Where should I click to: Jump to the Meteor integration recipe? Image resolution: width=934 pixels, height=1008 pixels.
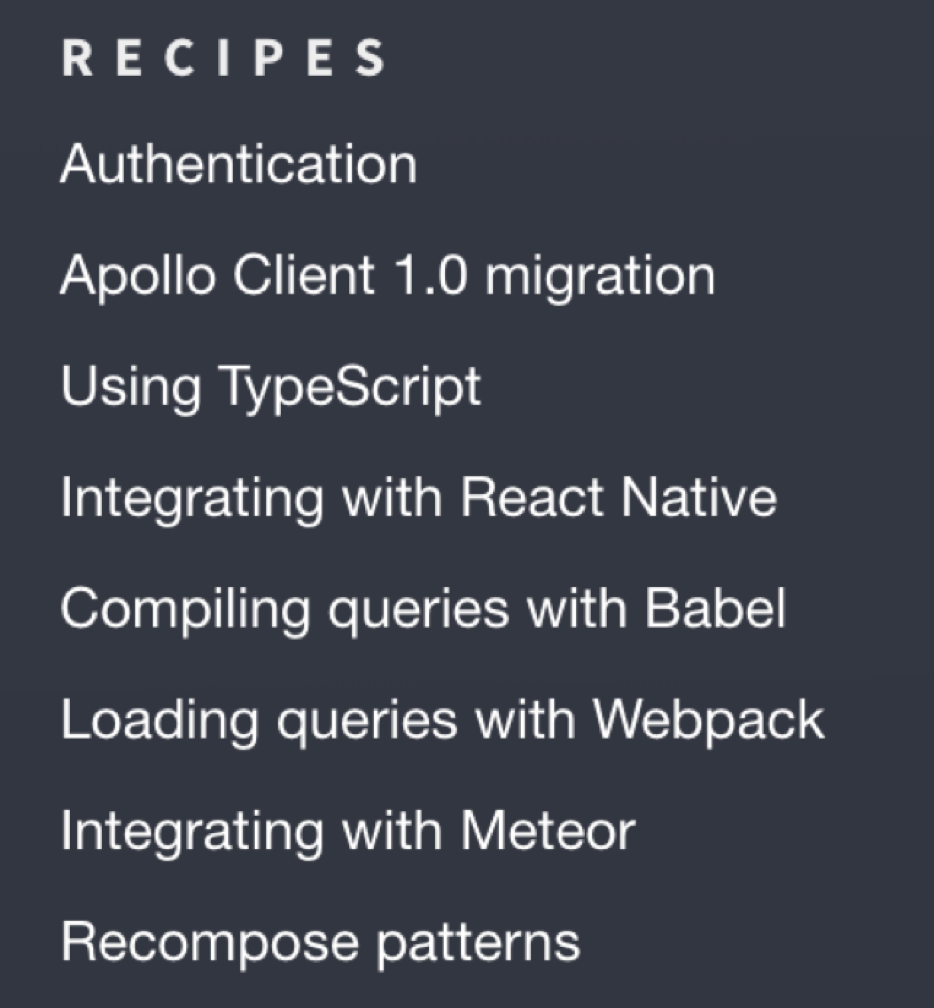click(347, 831)
